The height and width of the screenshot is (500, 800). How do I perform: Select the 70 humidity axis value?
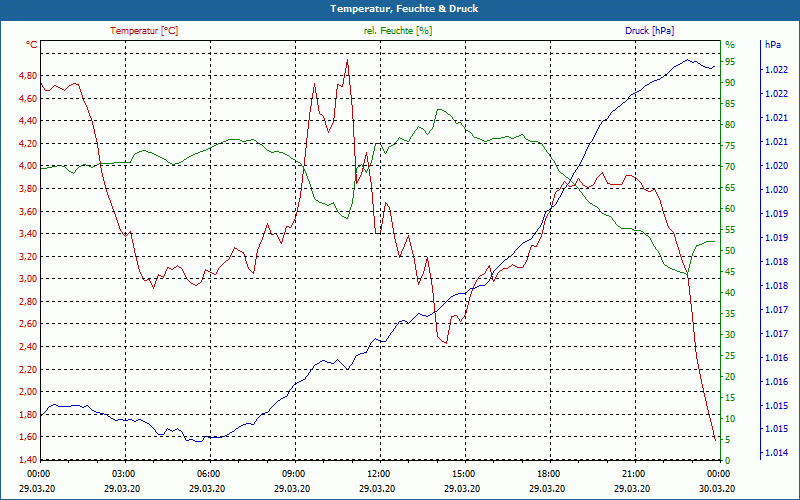pyautogui.click(x=730, y=167)
